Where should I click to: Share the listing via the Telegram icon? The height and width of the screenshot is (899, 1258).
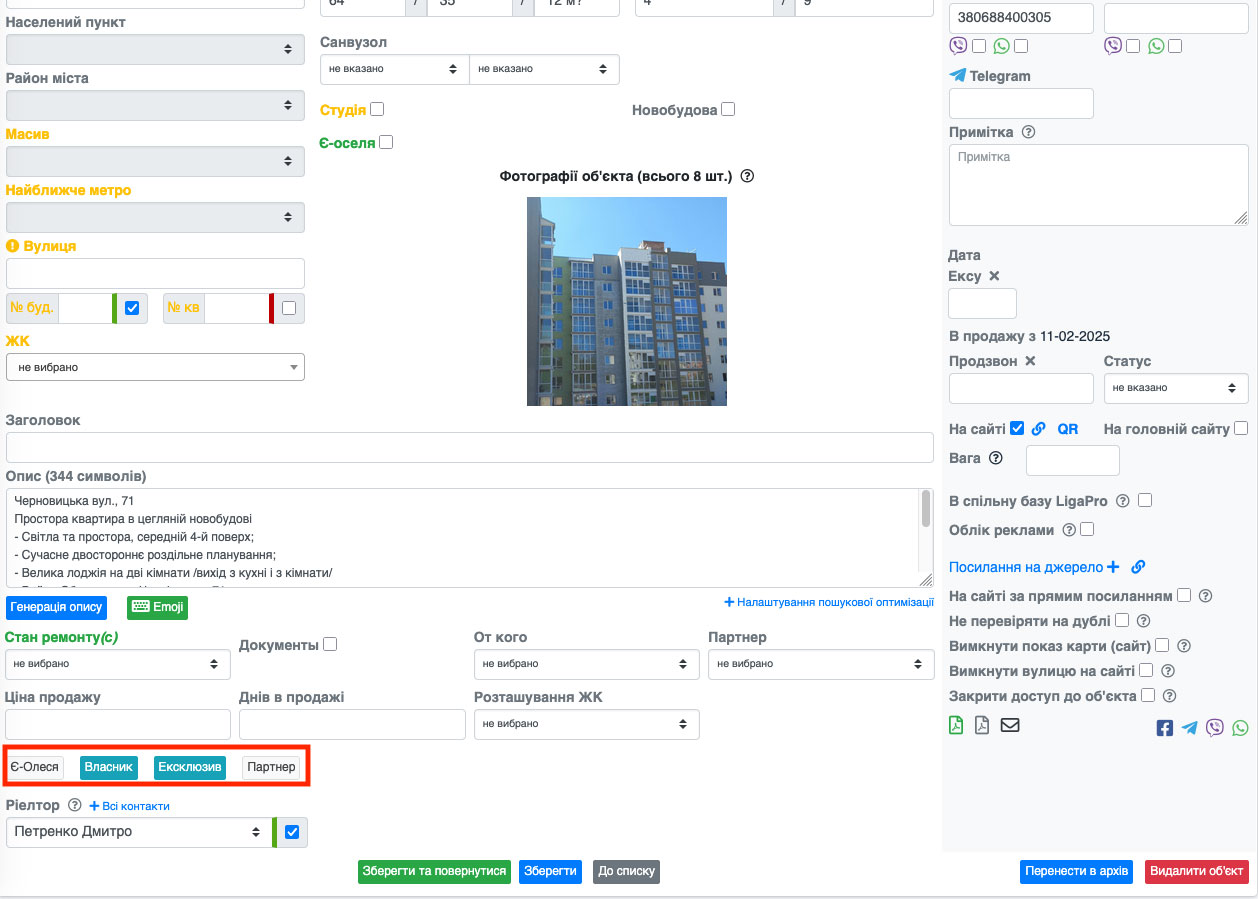click(x=1190, y=728)
